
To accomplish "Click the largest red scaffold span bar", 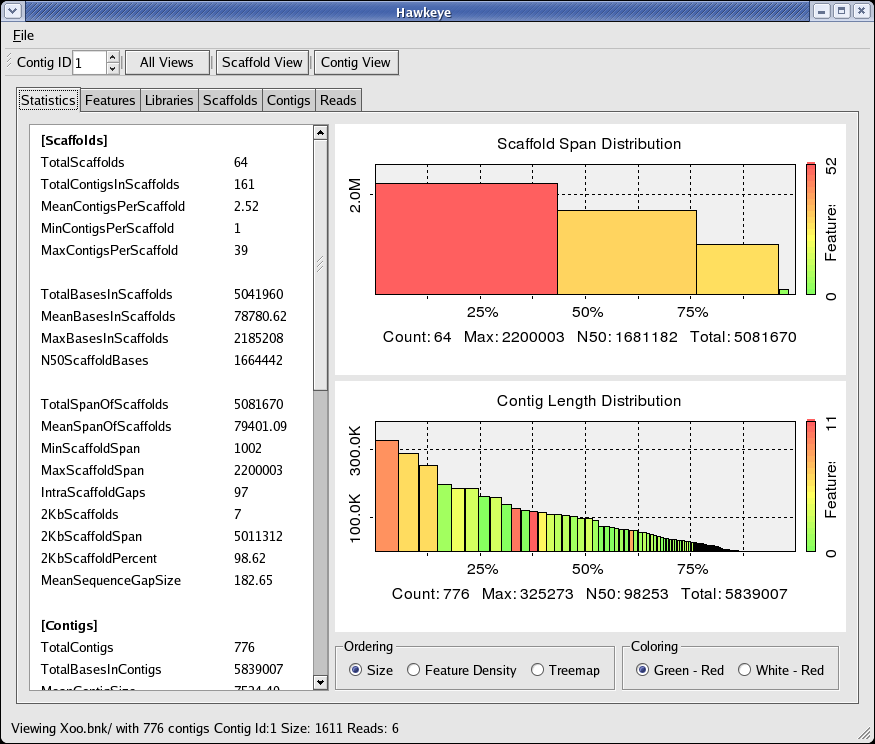I will 466,238.
